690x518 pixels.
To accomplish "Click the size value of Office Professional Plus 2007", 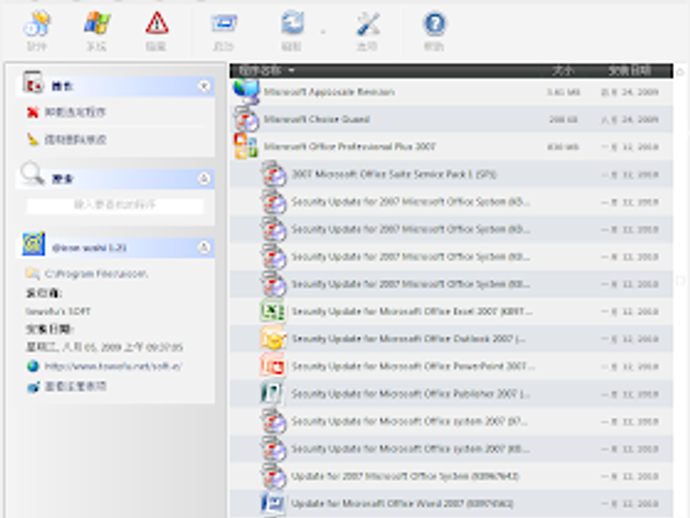I will tap(563, 147).
